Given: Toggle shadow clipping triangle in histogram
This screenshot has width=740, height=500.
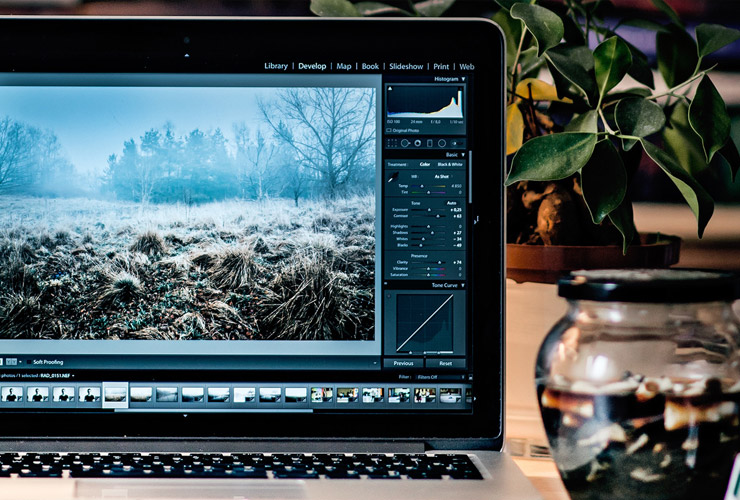Looking at the screenshot, I should click(x=390, y=89).
